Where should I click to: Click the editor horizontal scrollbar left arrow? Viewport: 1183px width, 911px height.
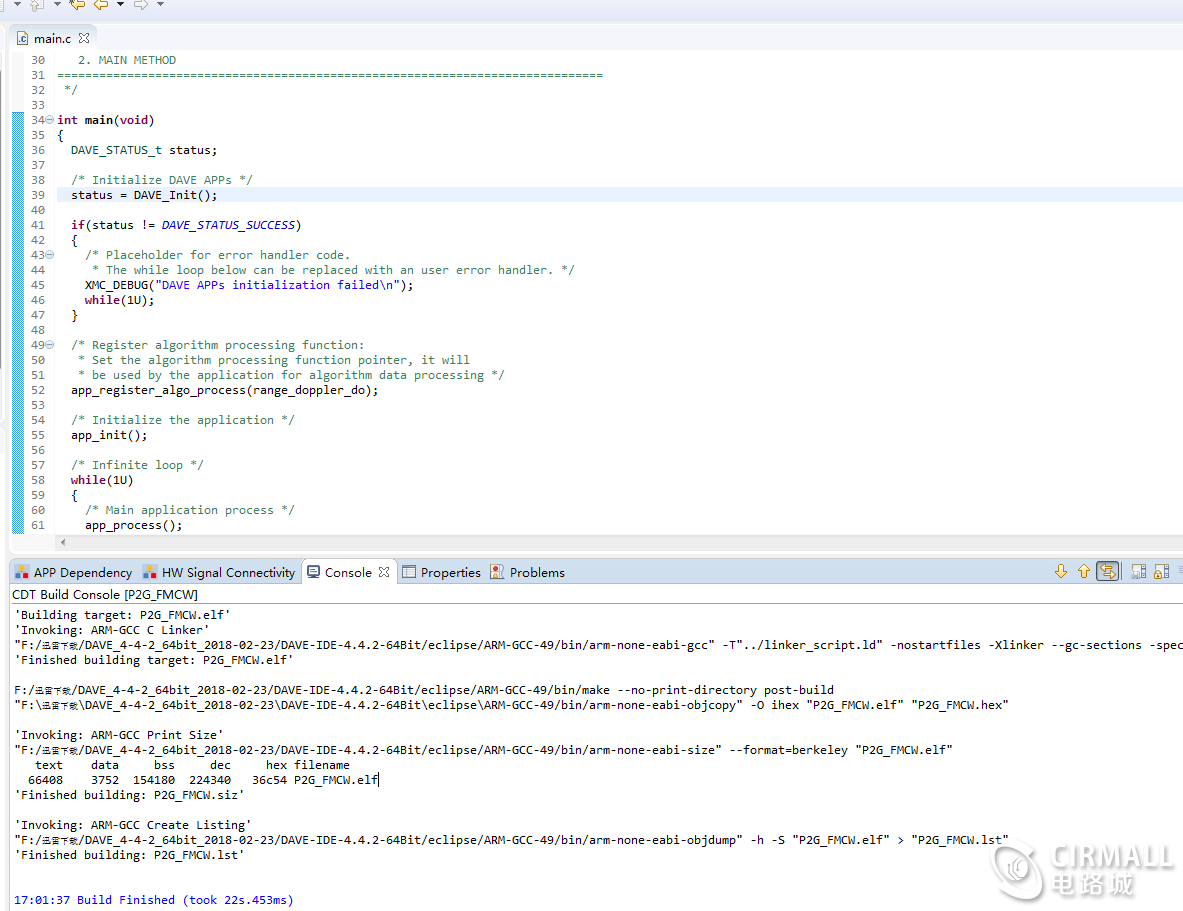click(64, 542)
